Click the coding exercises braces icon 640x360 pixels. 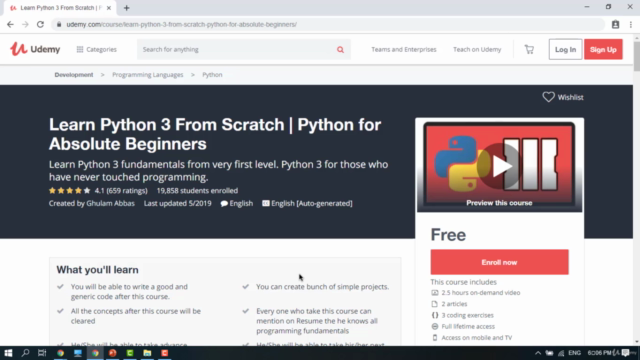click(x=435, y=315)
